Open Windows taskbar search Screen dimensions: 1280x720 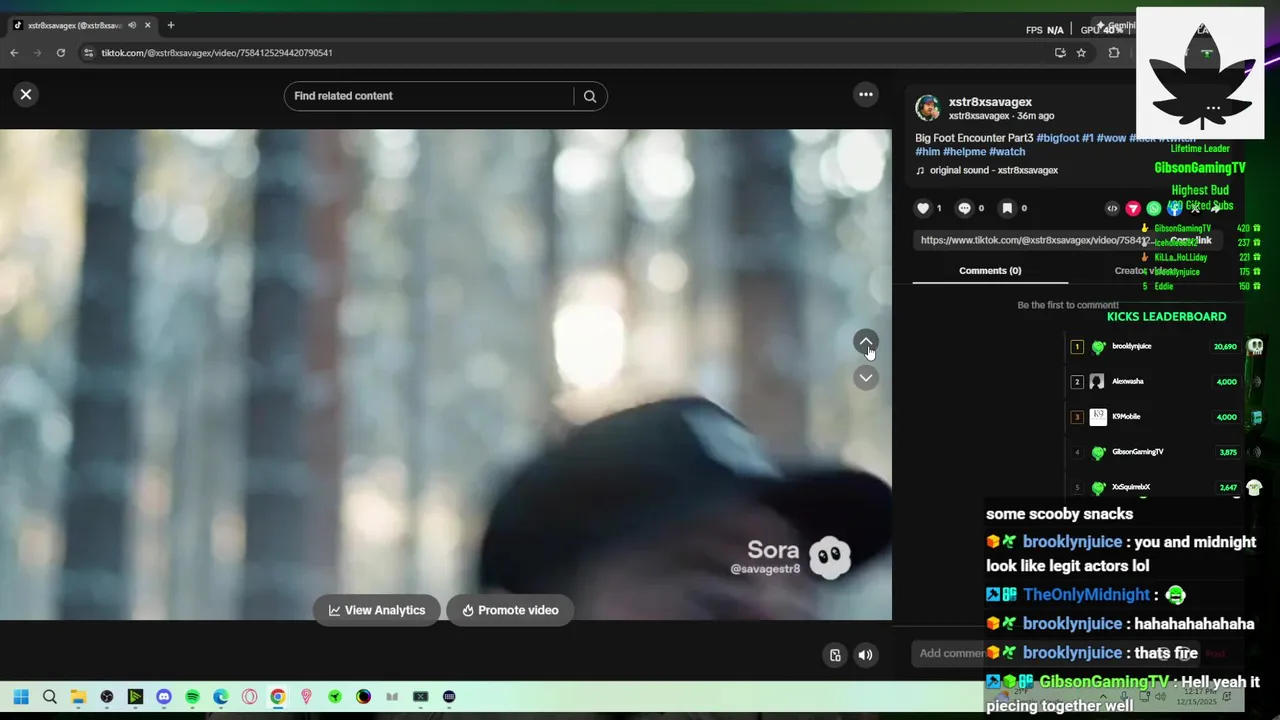click(x=49, y=697)
